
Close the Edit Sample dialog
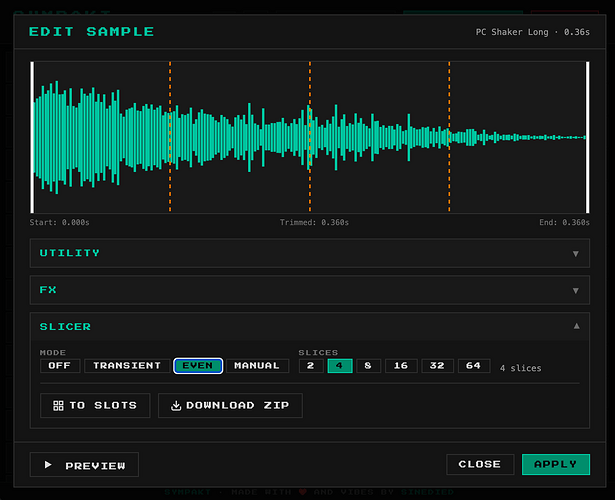(x=480, y=464)
